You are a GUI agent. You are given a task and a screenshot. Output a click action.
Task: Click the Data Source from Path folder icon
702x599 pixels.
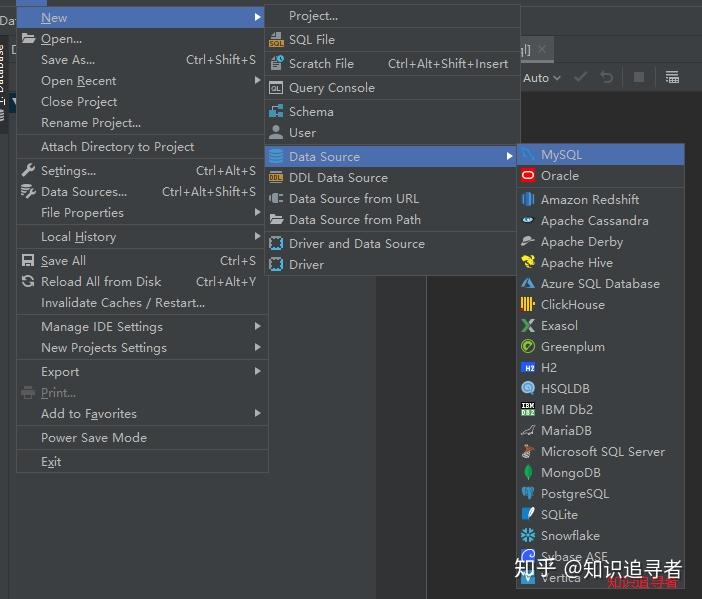click(276, 219)
